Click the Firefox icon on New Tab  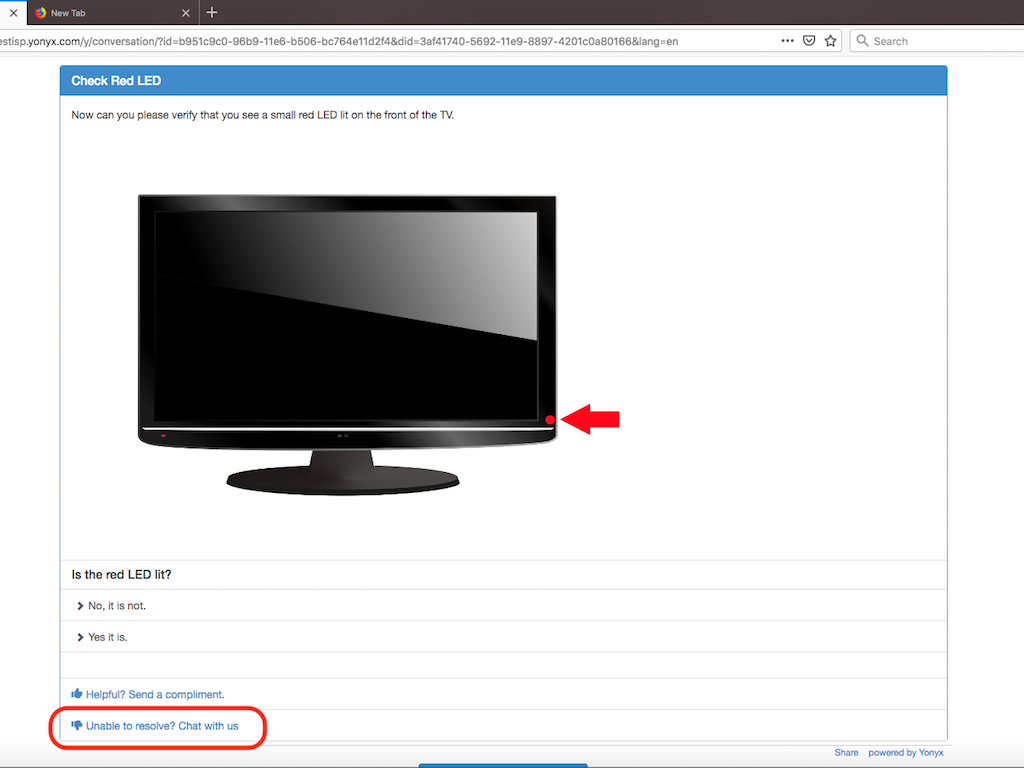[x=40, y=12]
